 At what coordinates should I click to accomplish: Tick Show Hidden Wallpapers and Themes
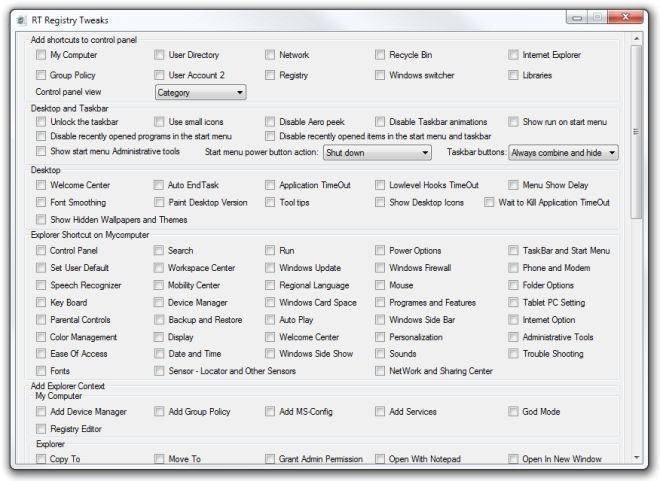41,219
